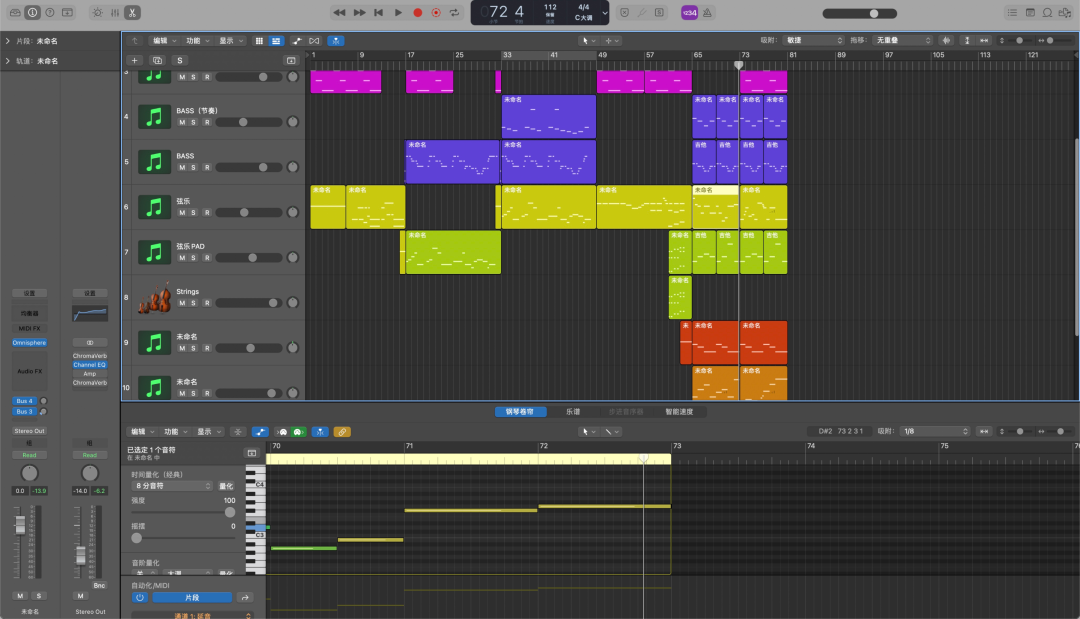Adjust the BASS track volume slider
The height and width of the screenshot is (619, 1080).
[249, 167]
